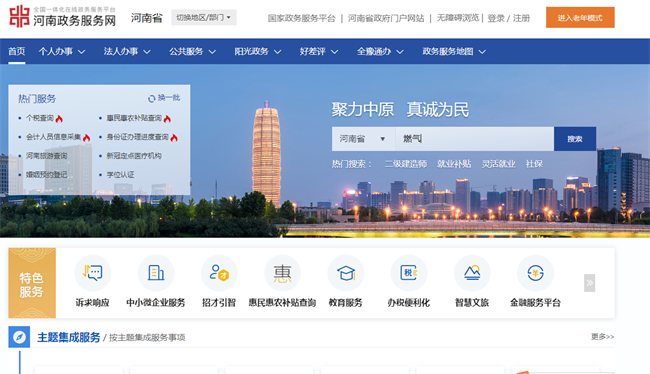Focus the search box containing 燃气

pyautogui.click(x=474, y=139)
